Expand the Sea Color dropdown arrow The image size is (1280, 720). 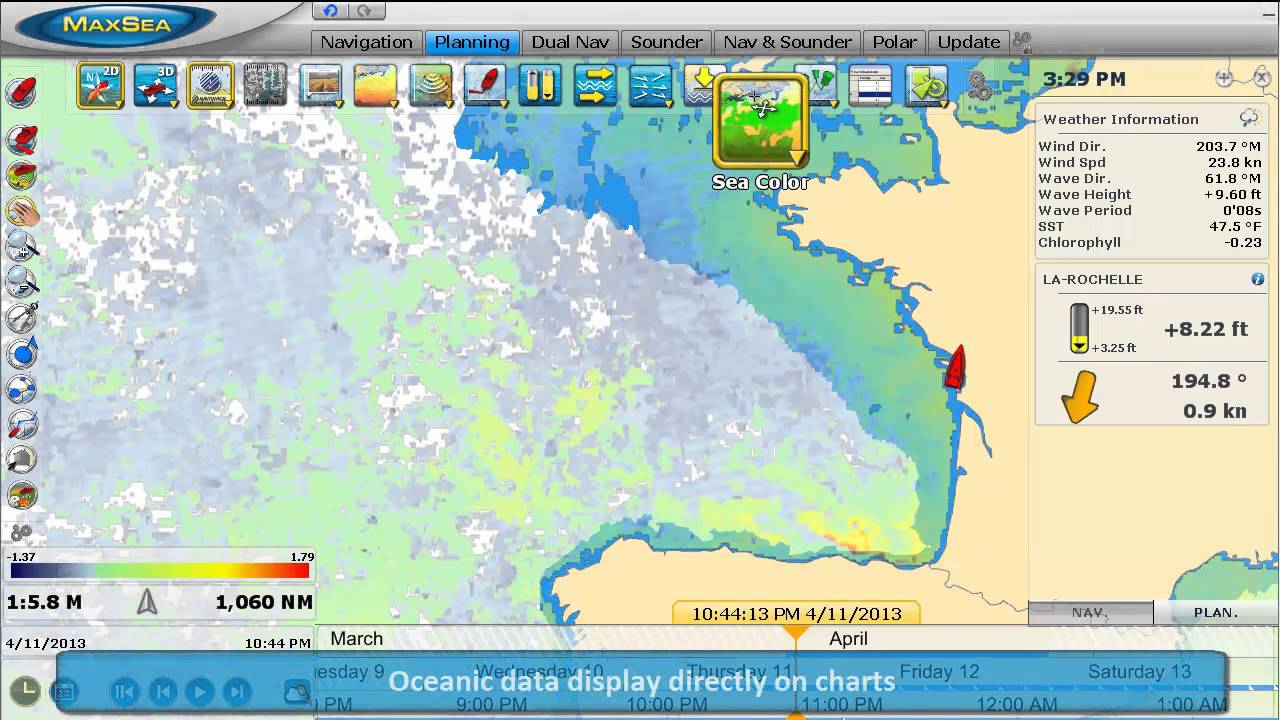[797, 157]
